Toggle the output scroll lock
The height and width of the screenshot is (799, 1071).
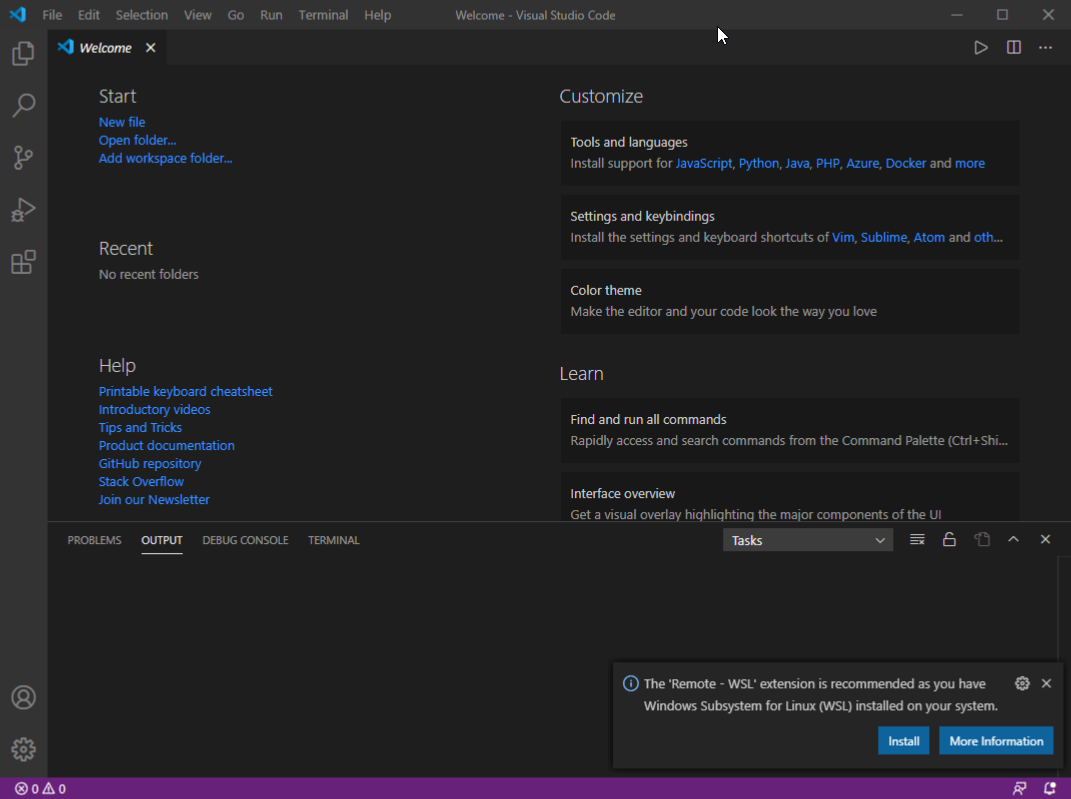949,540
